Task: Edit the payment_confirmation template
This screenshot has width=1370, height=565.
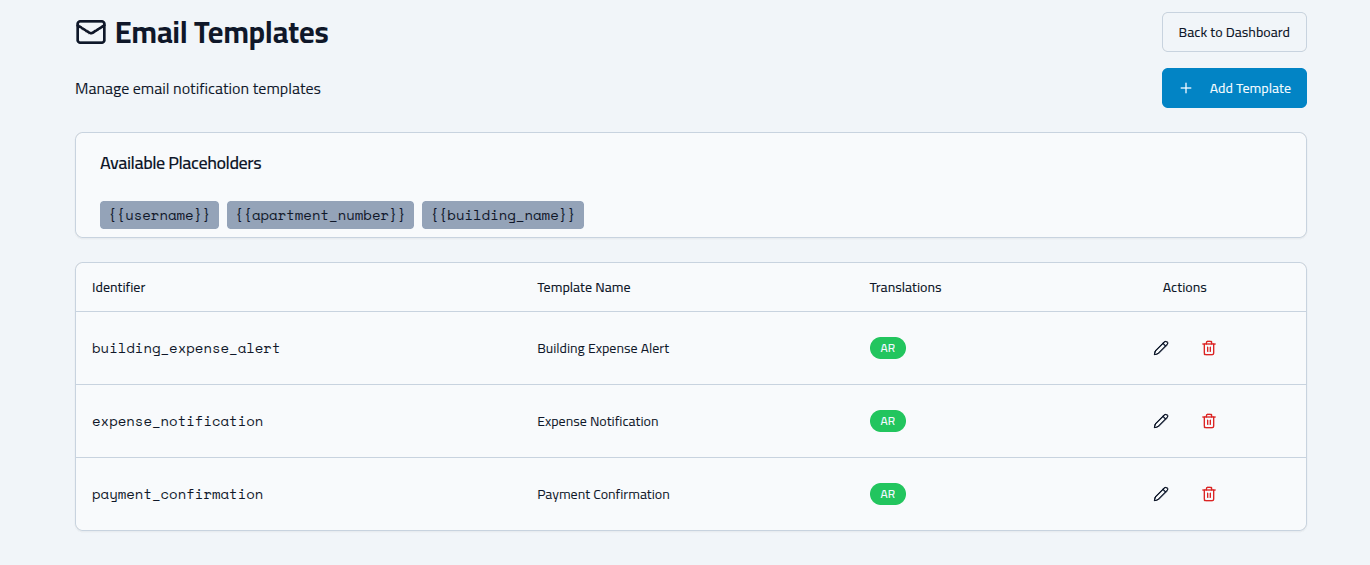Action: [1160, 494]
